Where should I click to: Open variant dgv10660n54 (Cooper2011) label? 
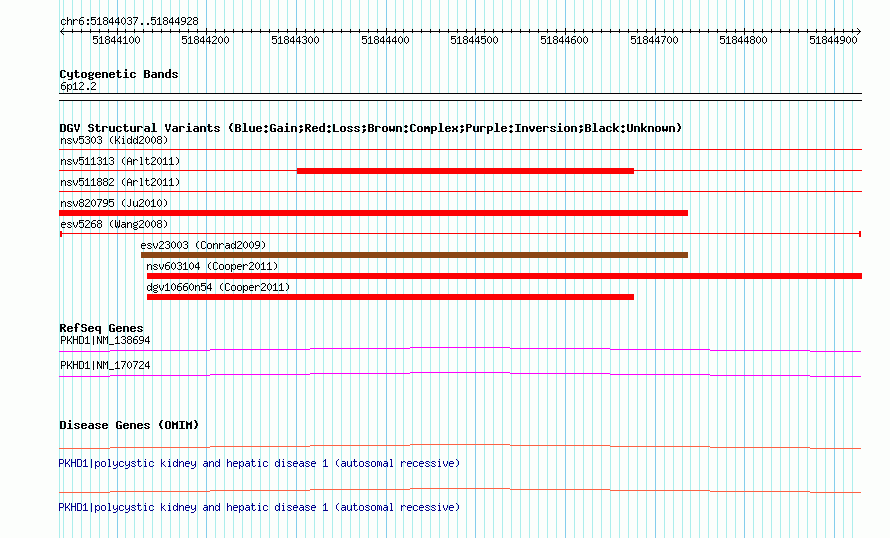(x=218, y=287)
